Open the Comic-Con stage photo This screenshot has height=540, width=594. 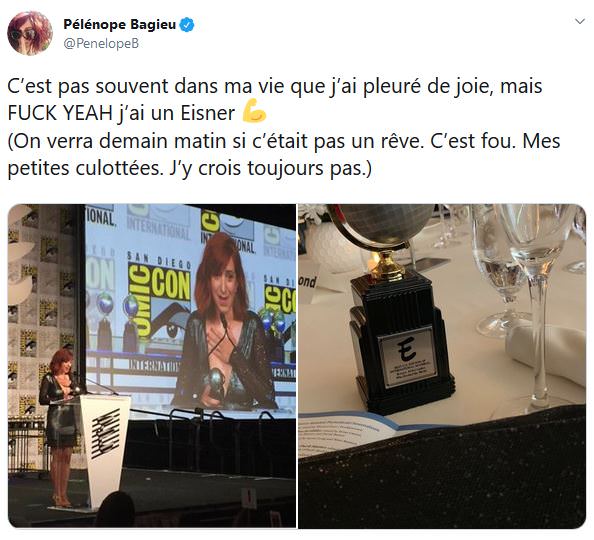pos(152,366)
